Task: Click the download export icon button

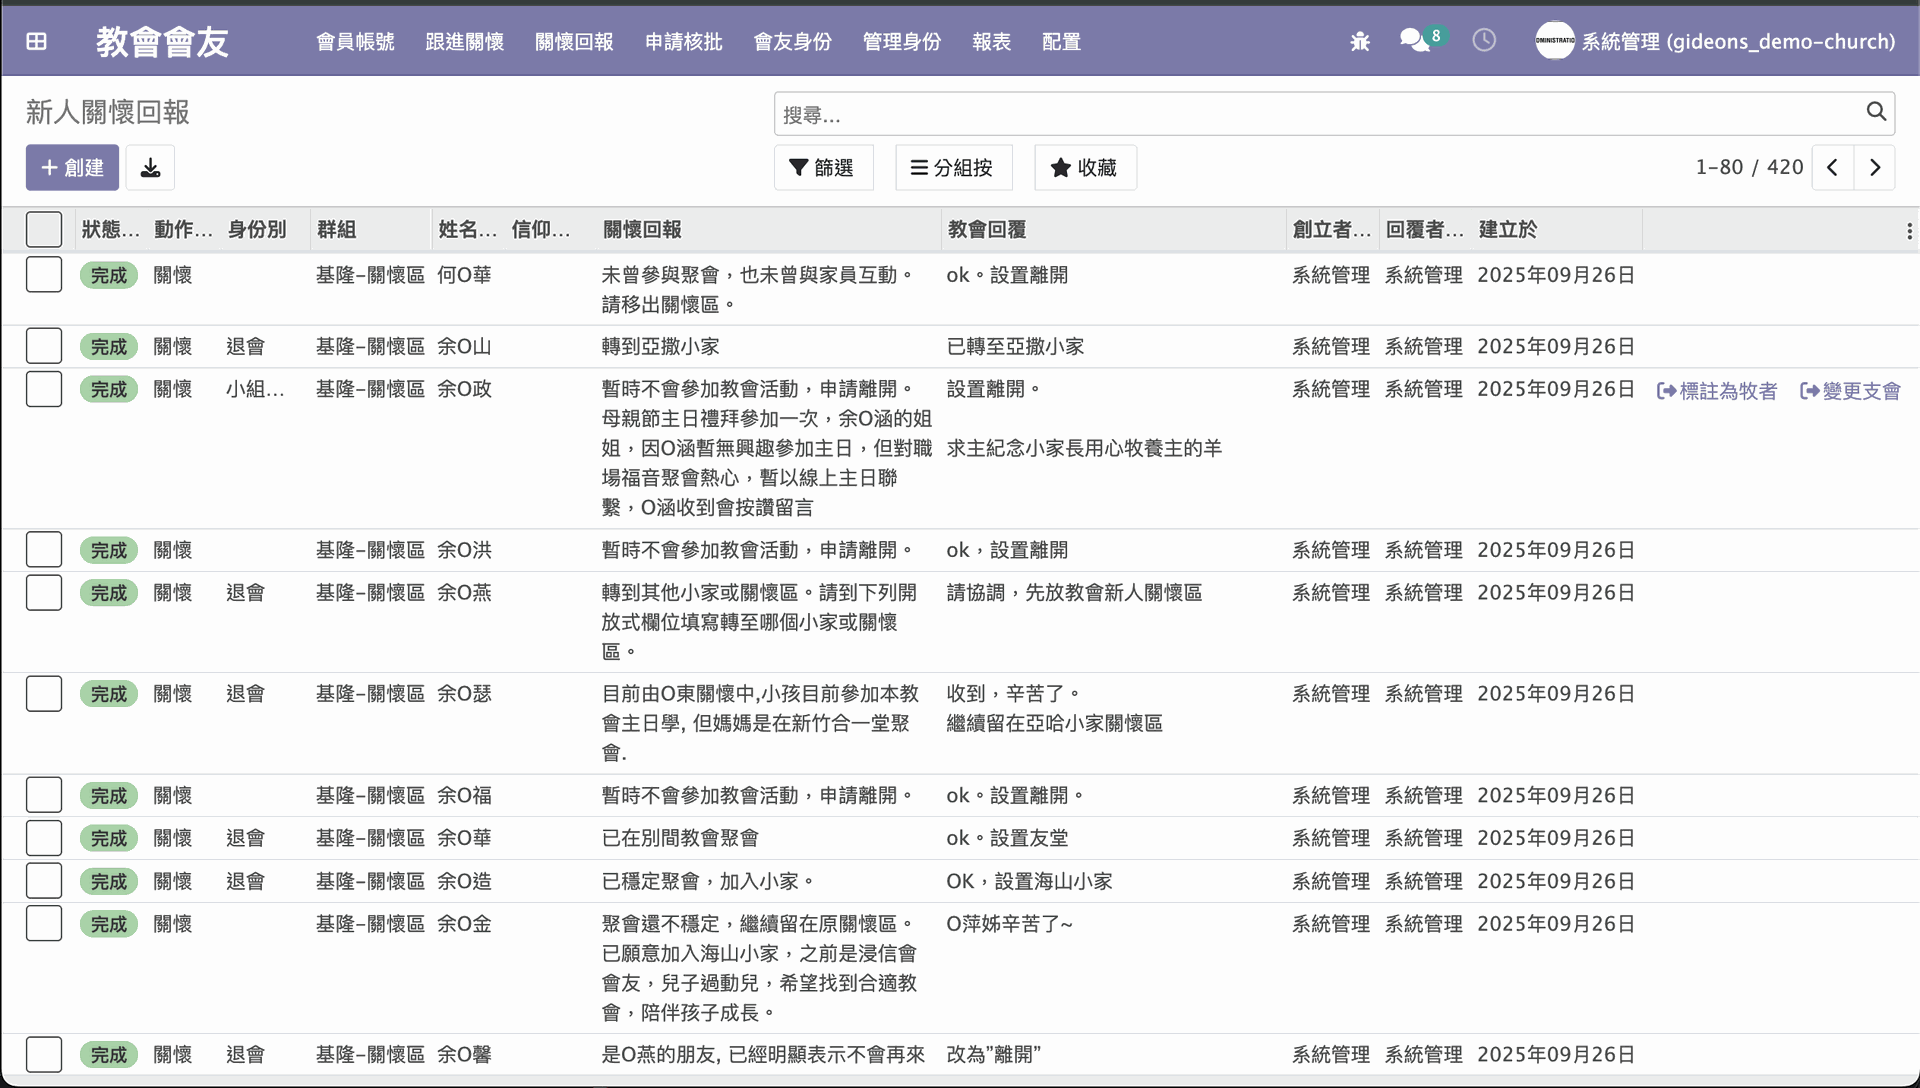Action: [150, 167]
